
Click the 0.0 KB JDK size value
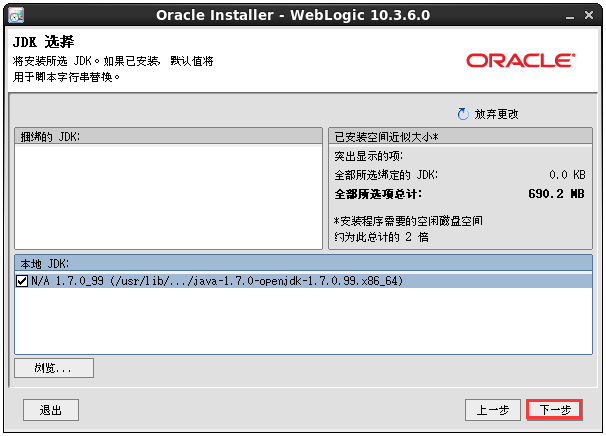[x=567, y=175]
